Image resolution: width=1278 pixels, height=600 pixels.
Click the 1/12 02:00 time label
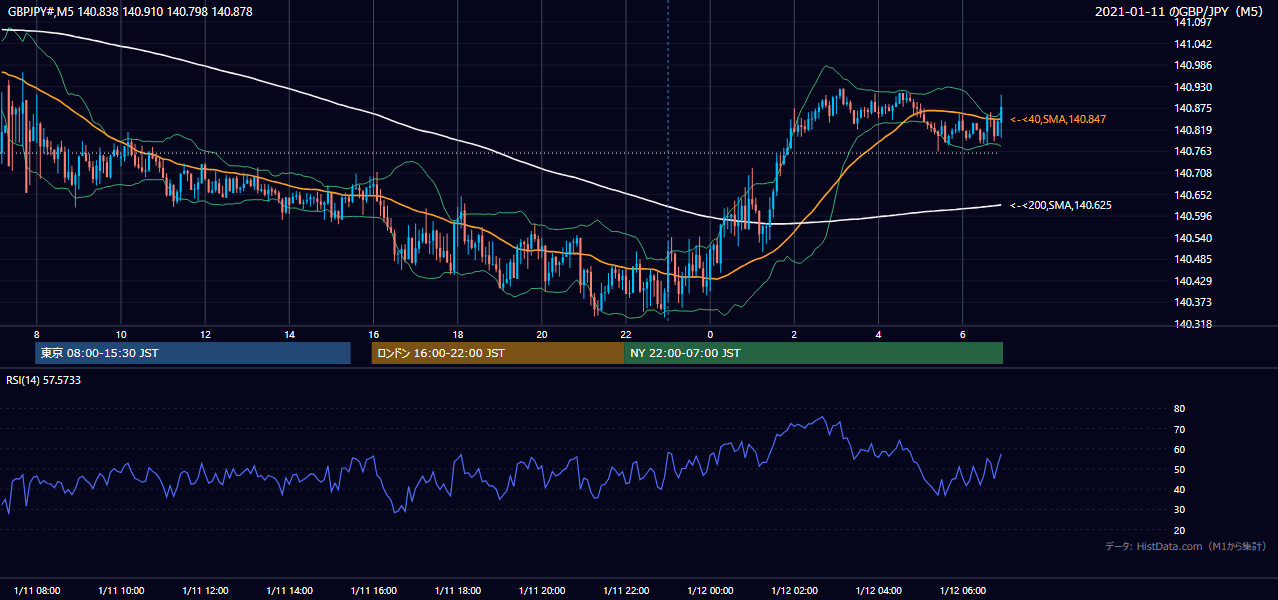pos(795,590)
